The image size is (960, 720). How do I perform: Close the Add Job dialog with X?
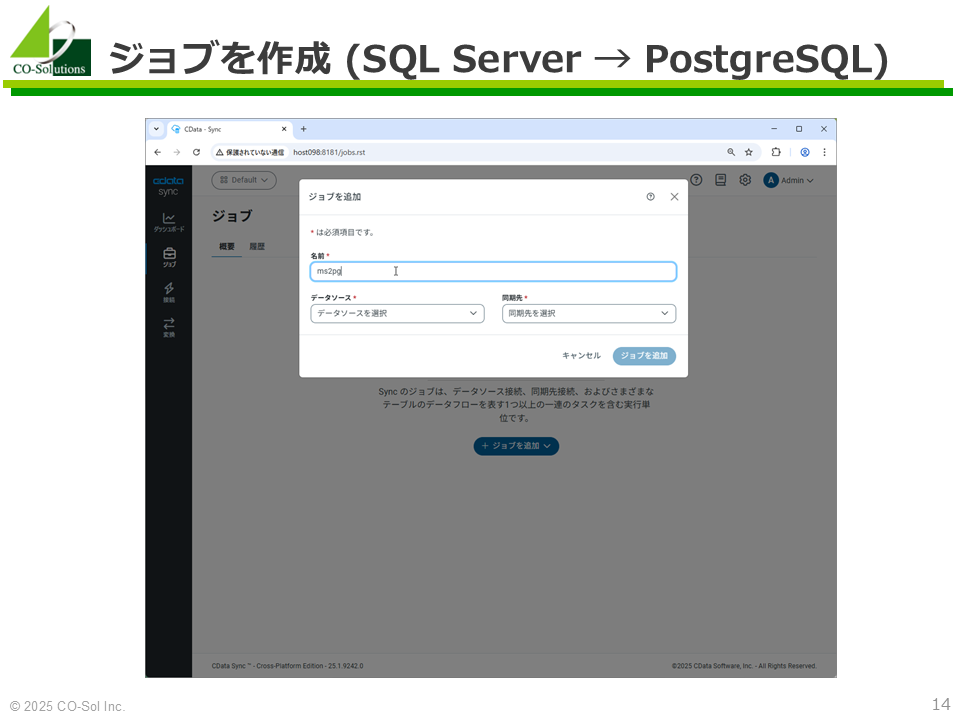click(x=674, y=197)
